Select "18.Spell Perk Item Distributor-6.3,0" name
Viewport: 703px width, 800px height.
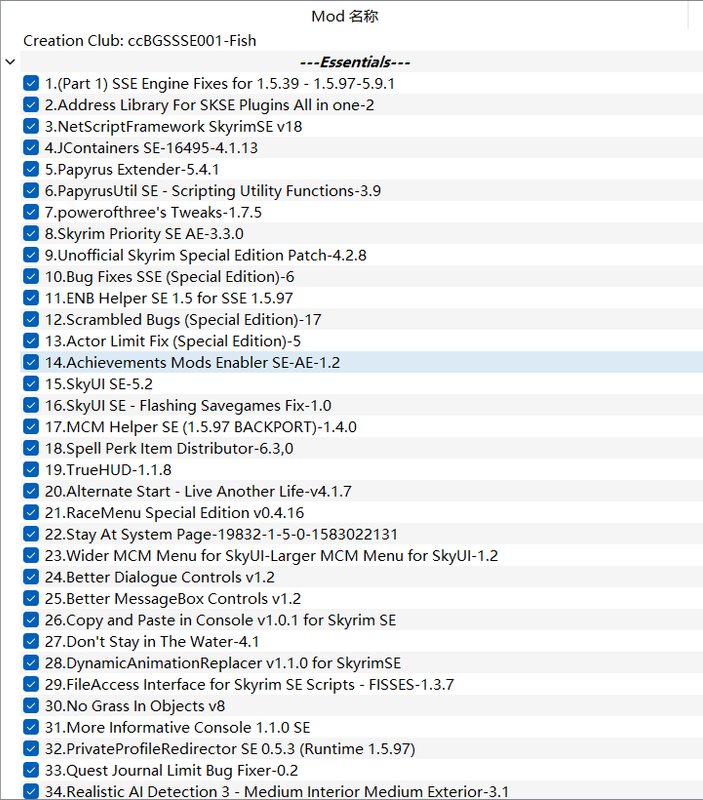[169, 448]
